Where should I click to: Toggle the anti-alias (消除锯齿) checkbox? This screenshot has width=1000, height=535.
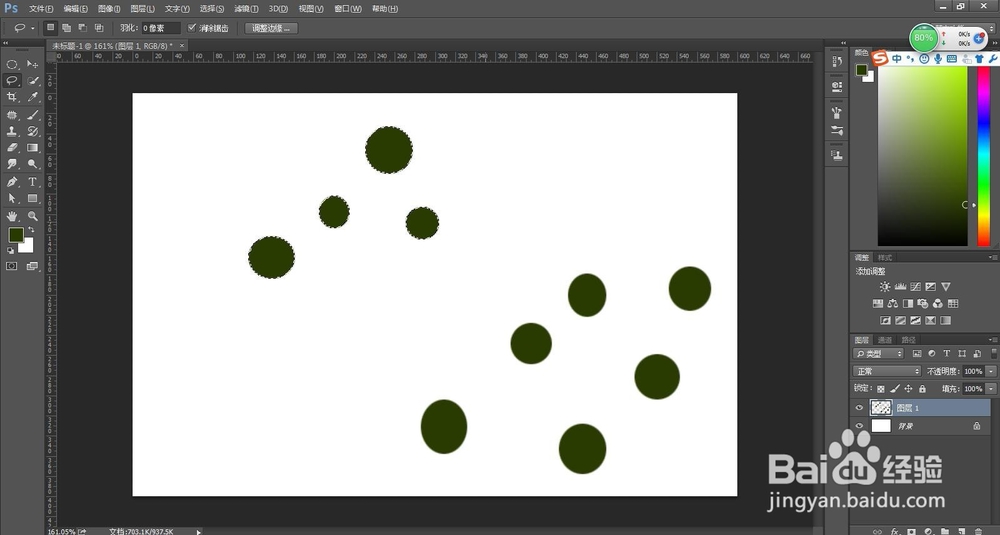[191, 28]
